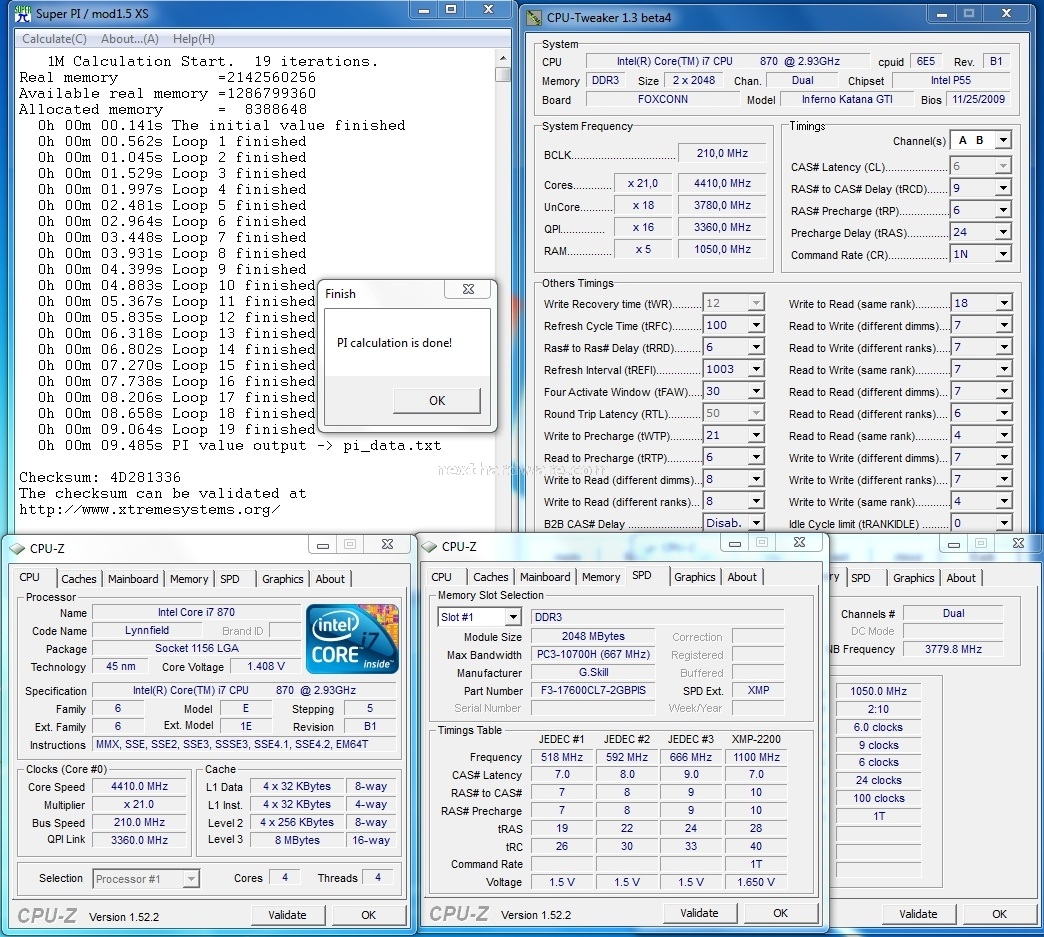Open Four Activate Window (tFAW) dropdown
Screen dimensions: 1044x937
(x=756, y=392)
